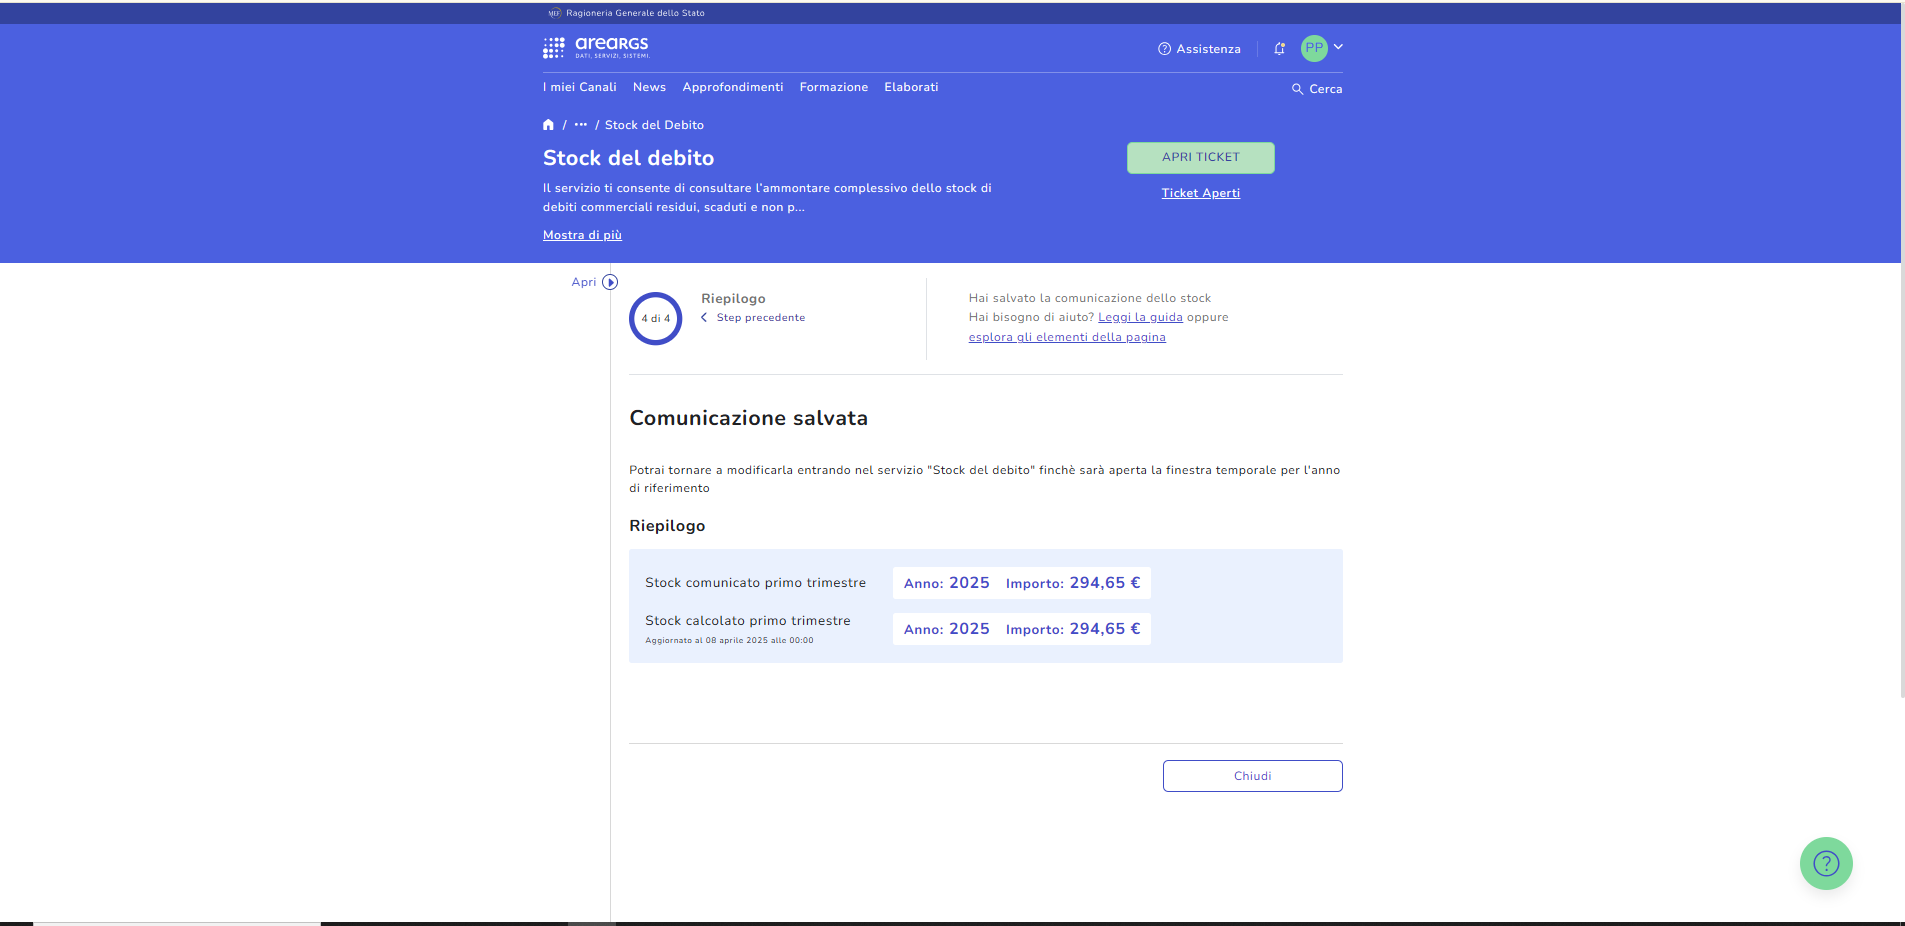Image resolution: width=1905 pixels, height=926 pixels.
Task: Expand the breadcrumb ellipsis
Action: click(x=581, y=125)
